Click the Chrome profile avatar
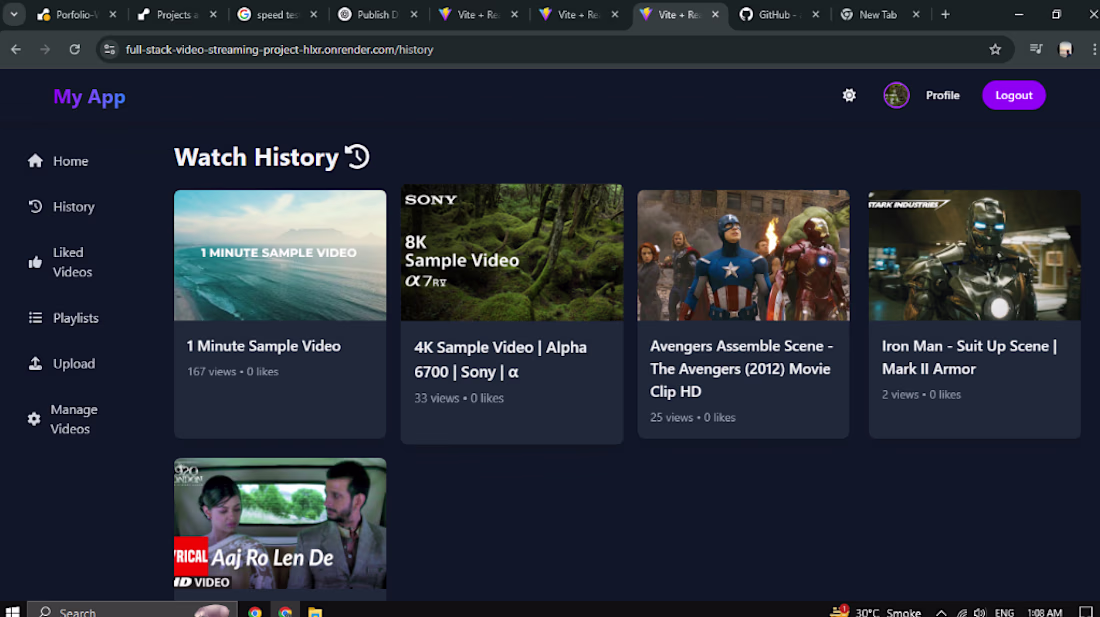This screenshot has width=1100, height=617. point(1065,49)
